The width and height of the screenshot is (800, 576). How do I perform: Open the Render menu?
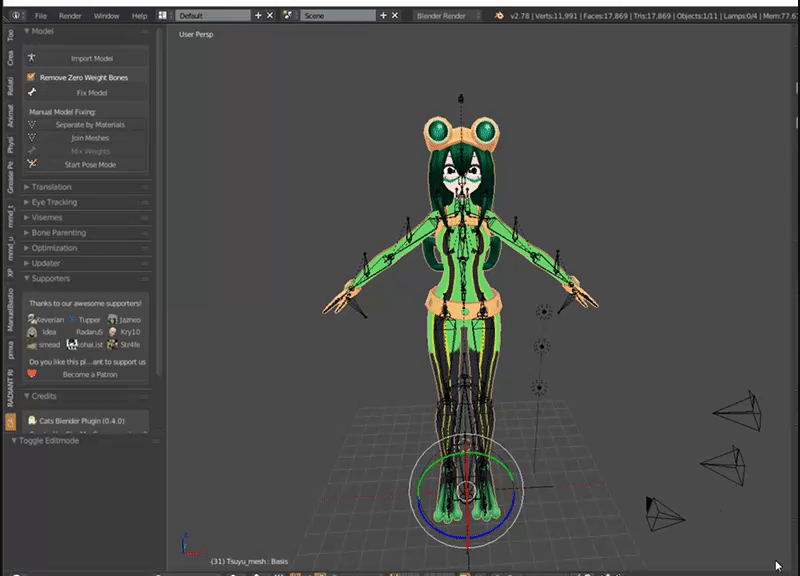click(70, 16)
